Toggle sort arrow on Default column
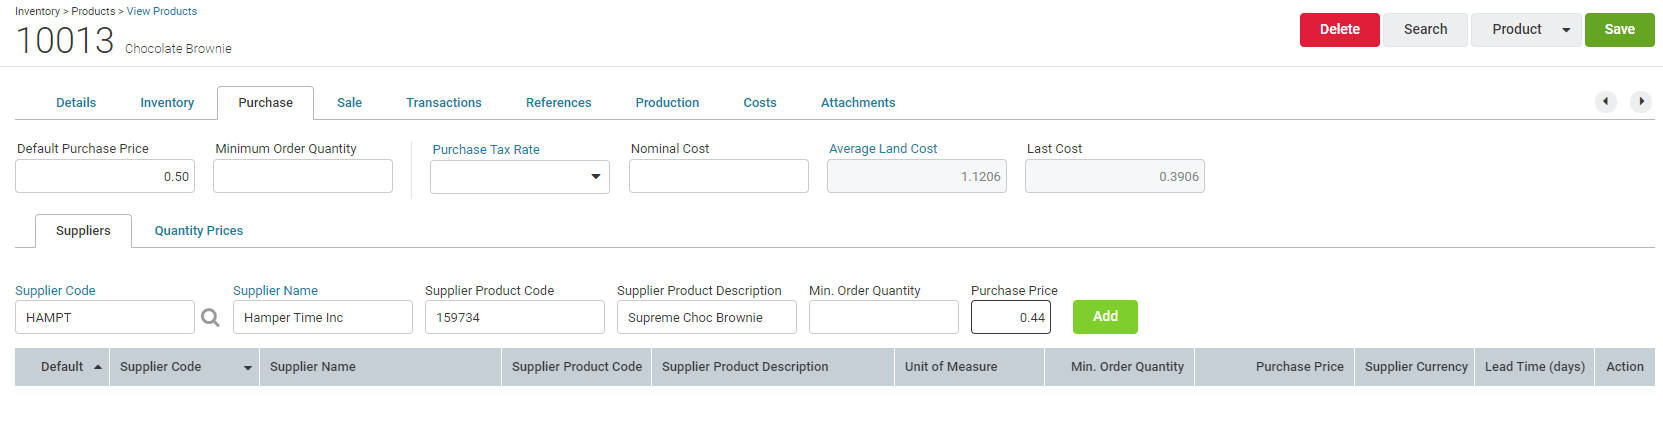1663x445 pixels. click(x=98, y=367)
